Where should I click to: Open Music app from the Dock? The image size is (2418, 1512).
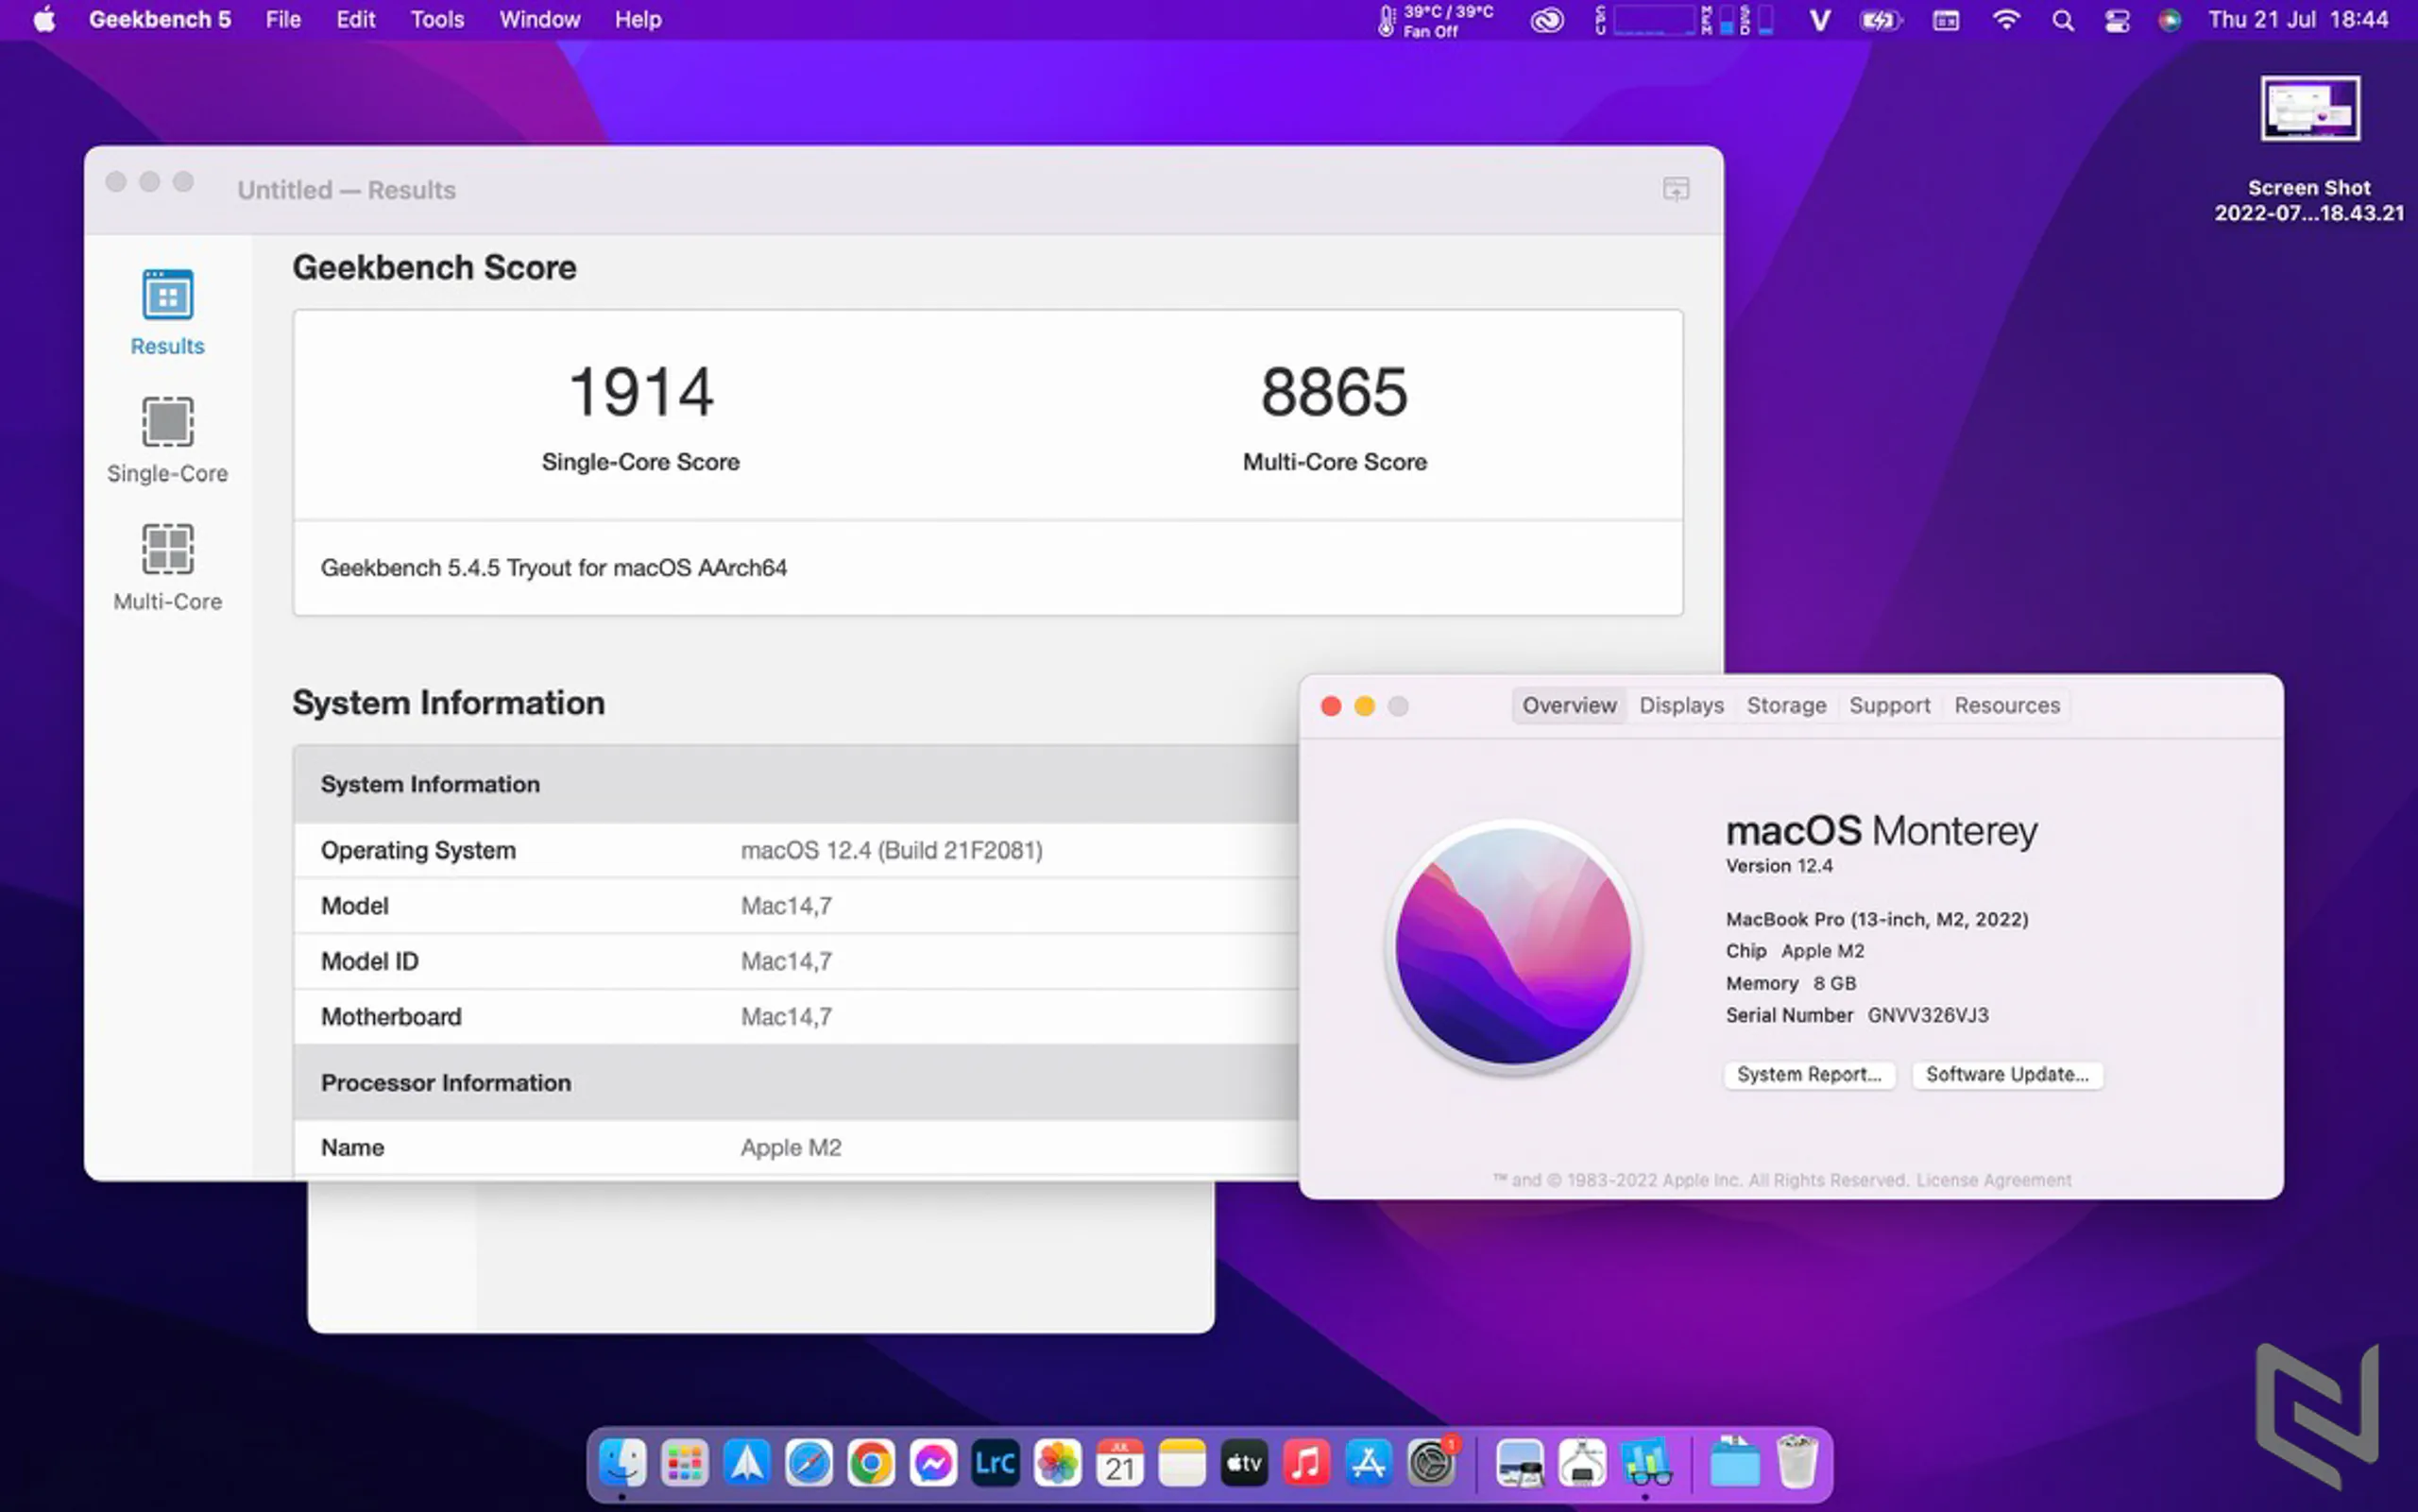click(x=1306, y=1463)
